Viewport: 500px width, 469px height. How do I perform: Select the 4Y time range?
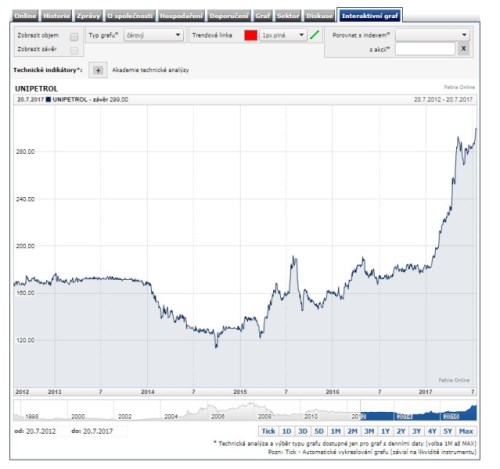(432, 431)
